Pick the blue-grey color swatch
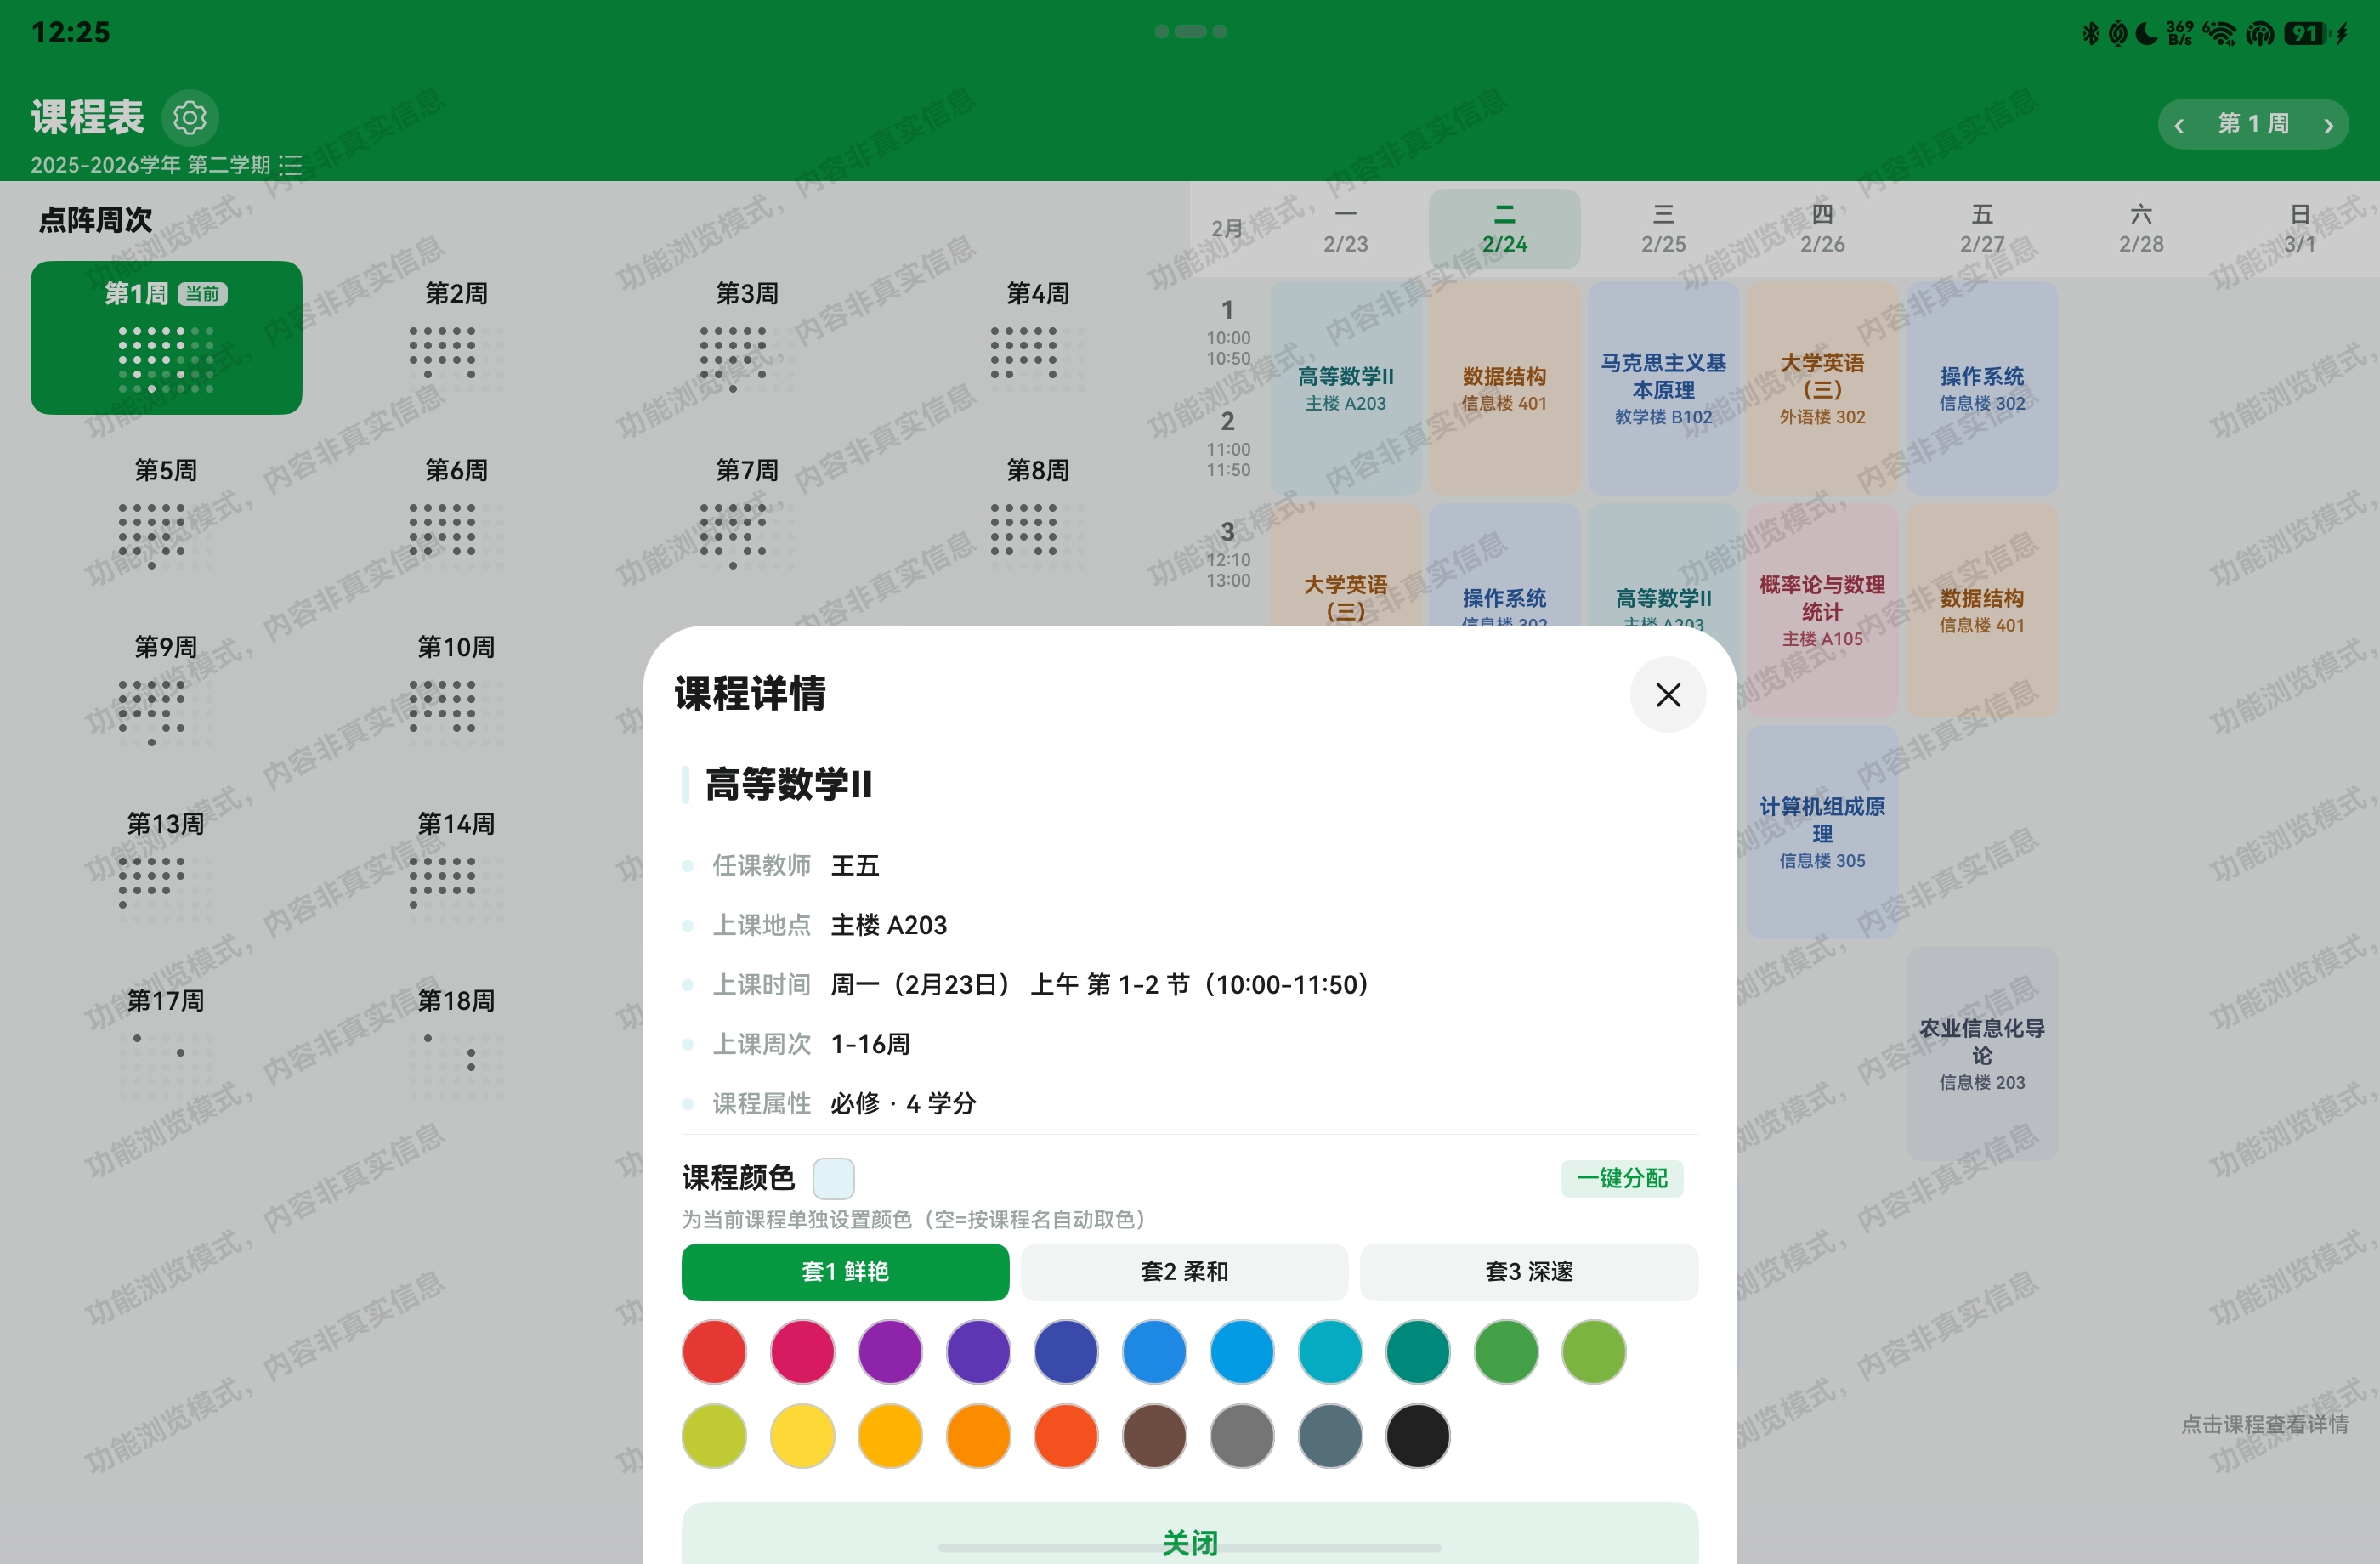 click(x=1330, y=1436)
